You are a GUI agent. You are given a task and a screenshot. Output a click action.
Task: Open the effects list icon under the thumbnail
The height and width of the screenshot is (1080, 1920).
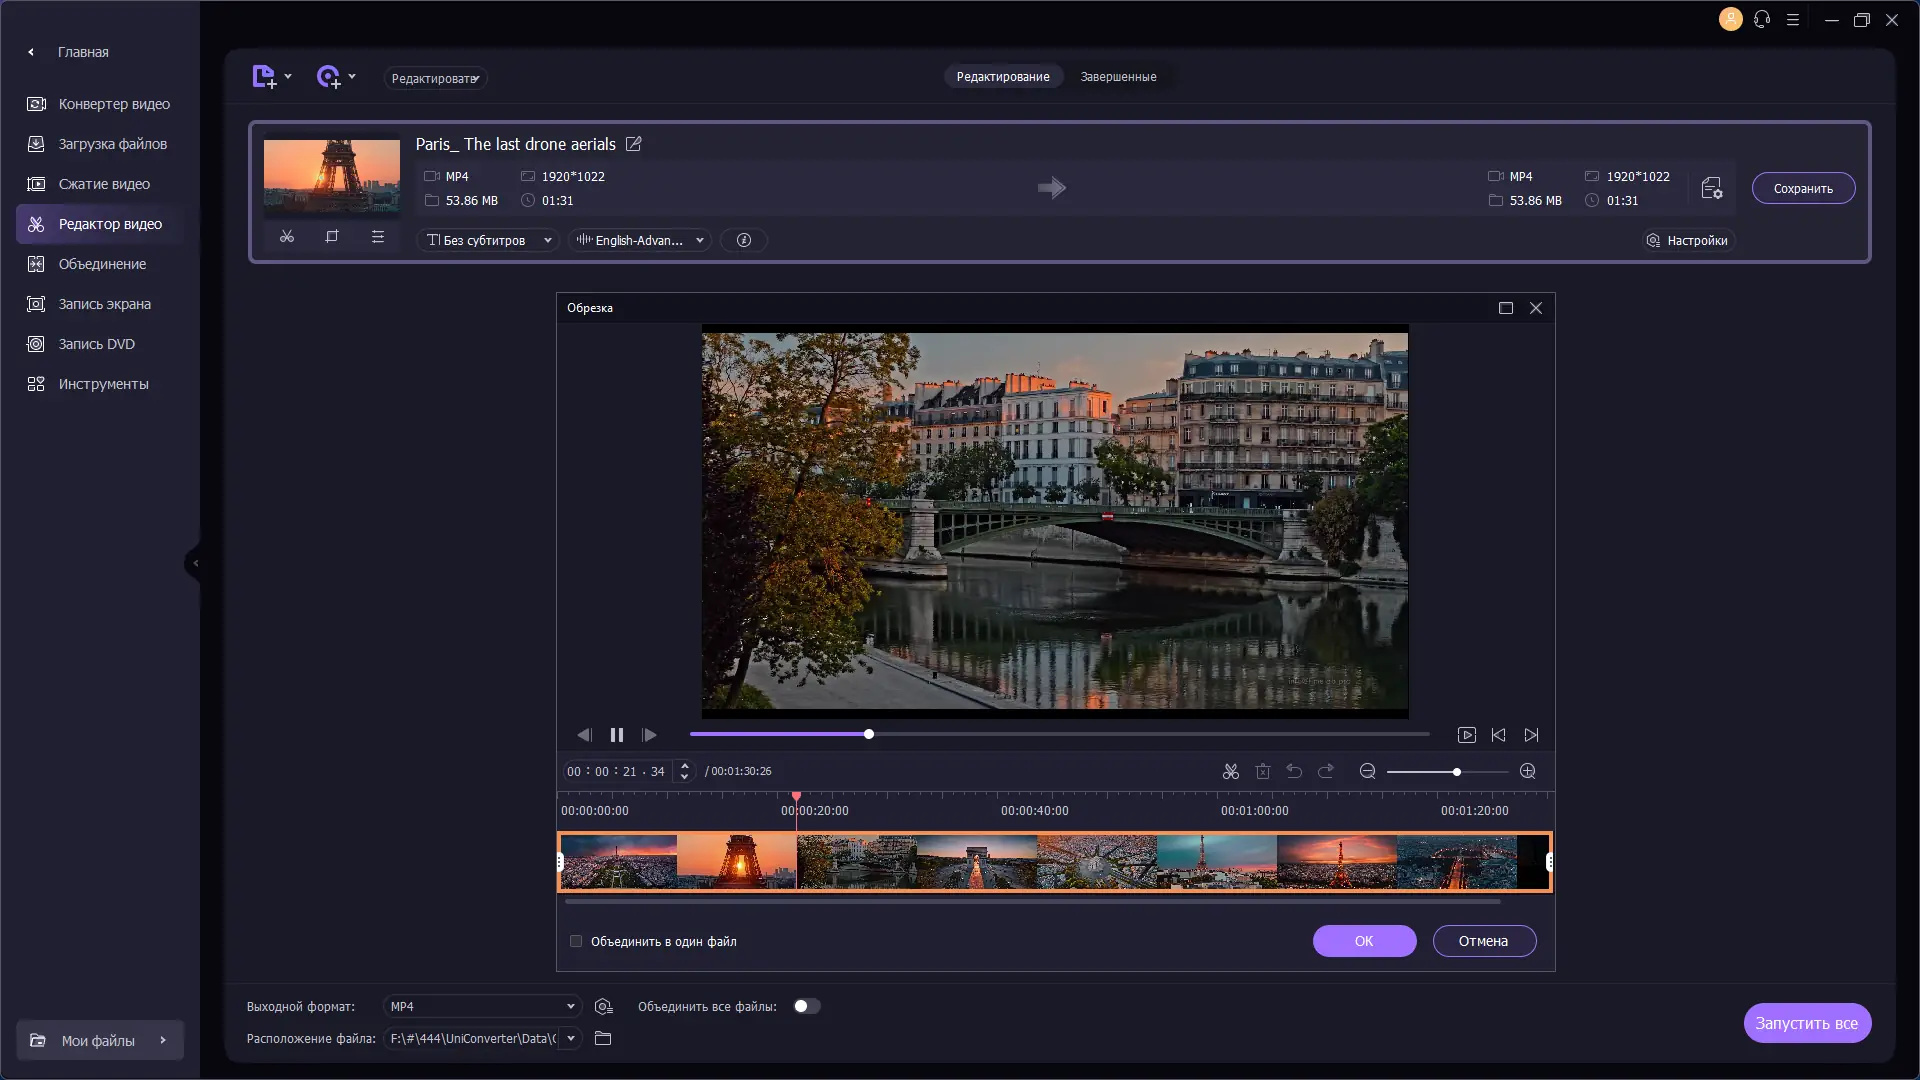click(x=377, y=237)
